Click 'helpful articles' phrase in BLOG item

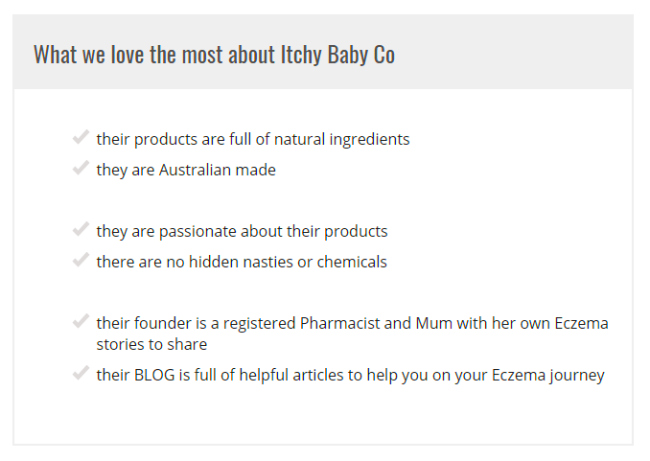coord(291,375)
